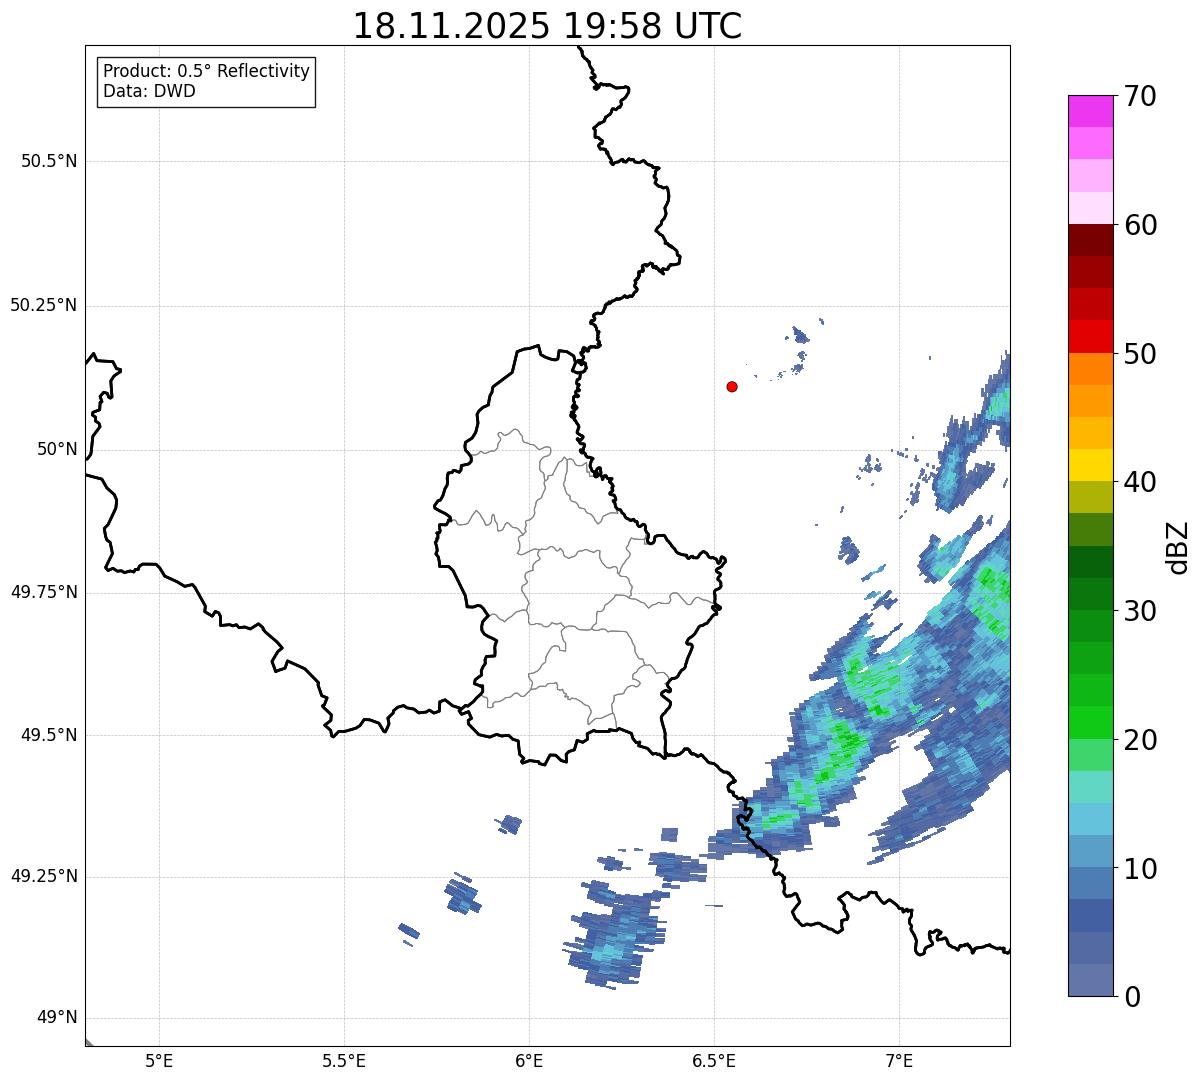Screen dimensions: 1202x1081
Task: Click the 49.25°N latitude label
Action: coord(43,876)
